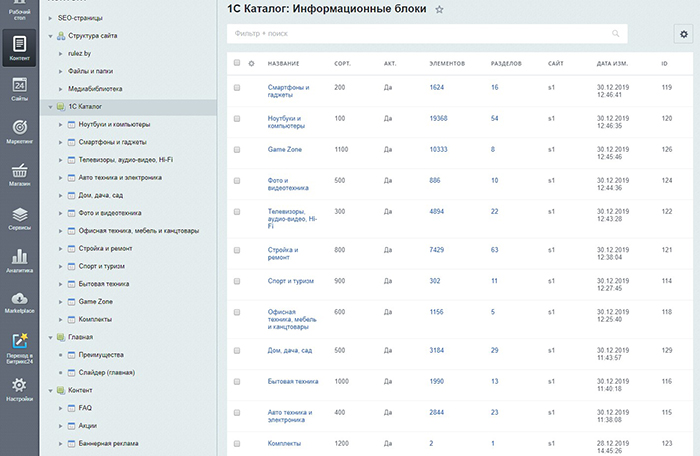Open the Сайты sidebar icon
The width and height of the screenshot is (700, 456).
coord(19,89)
